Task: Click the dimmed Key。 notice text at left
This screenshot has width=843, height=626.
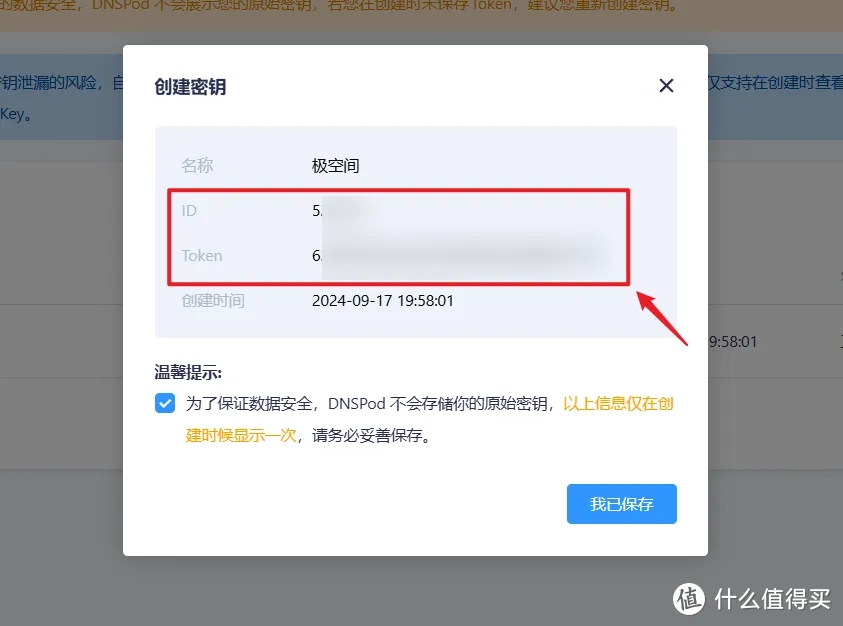Action: 16,115
